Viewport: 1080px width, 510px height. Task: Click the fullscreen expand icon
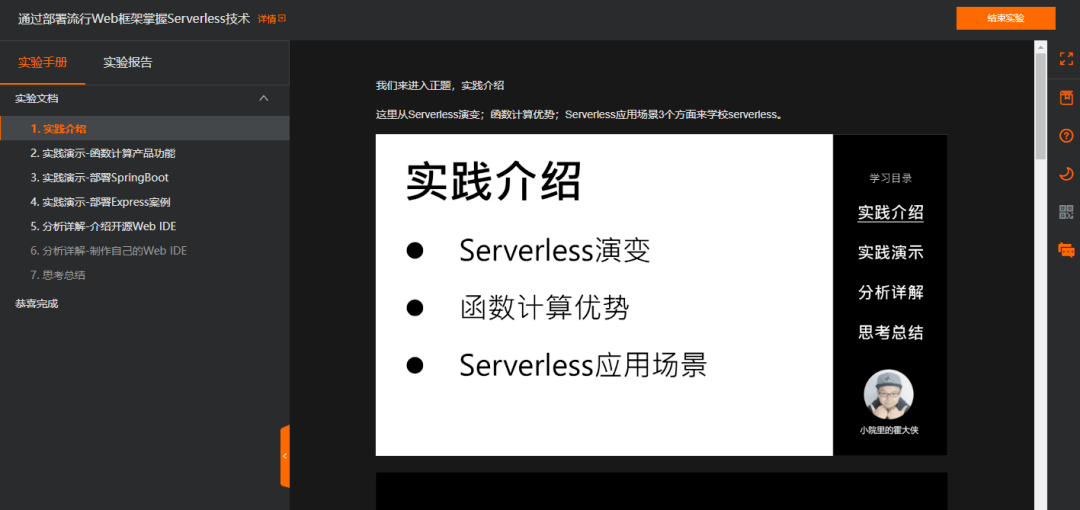coord(1066,59)
